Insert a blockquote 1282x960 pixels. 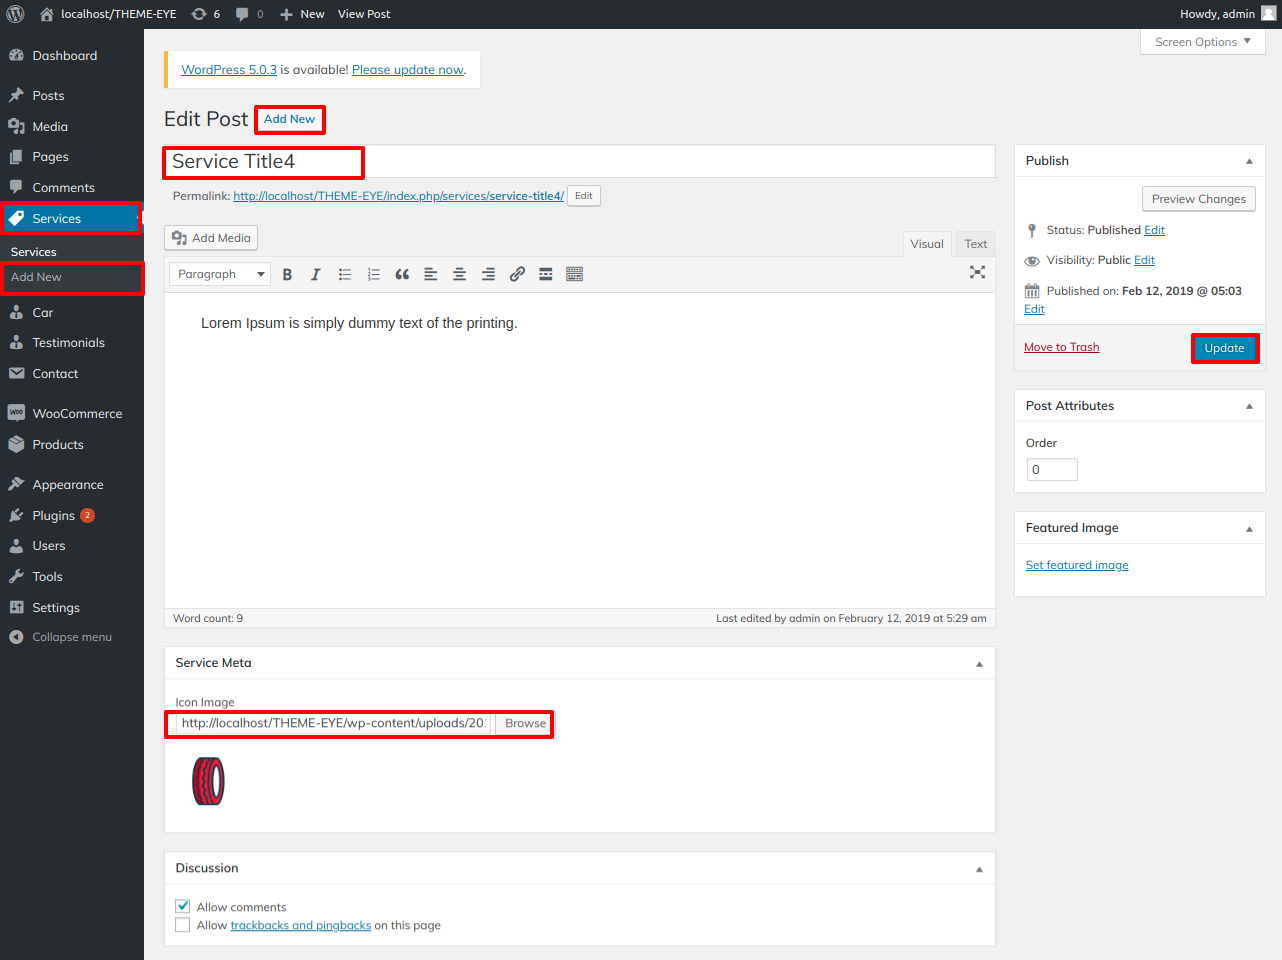tap(402, 274)
